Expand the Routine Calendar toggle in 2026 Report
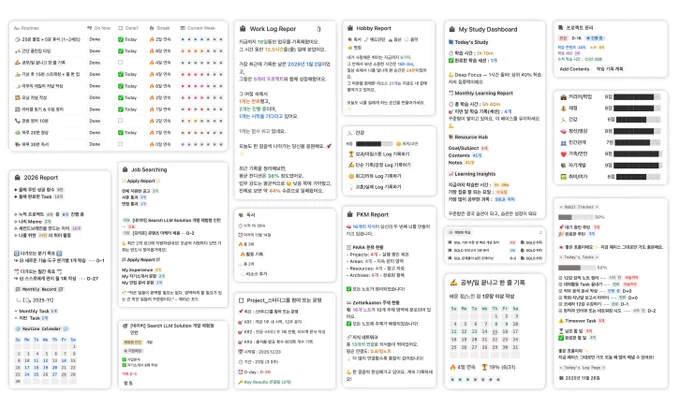The height and width of the screenshot is (408, 680). coord(41,329)
